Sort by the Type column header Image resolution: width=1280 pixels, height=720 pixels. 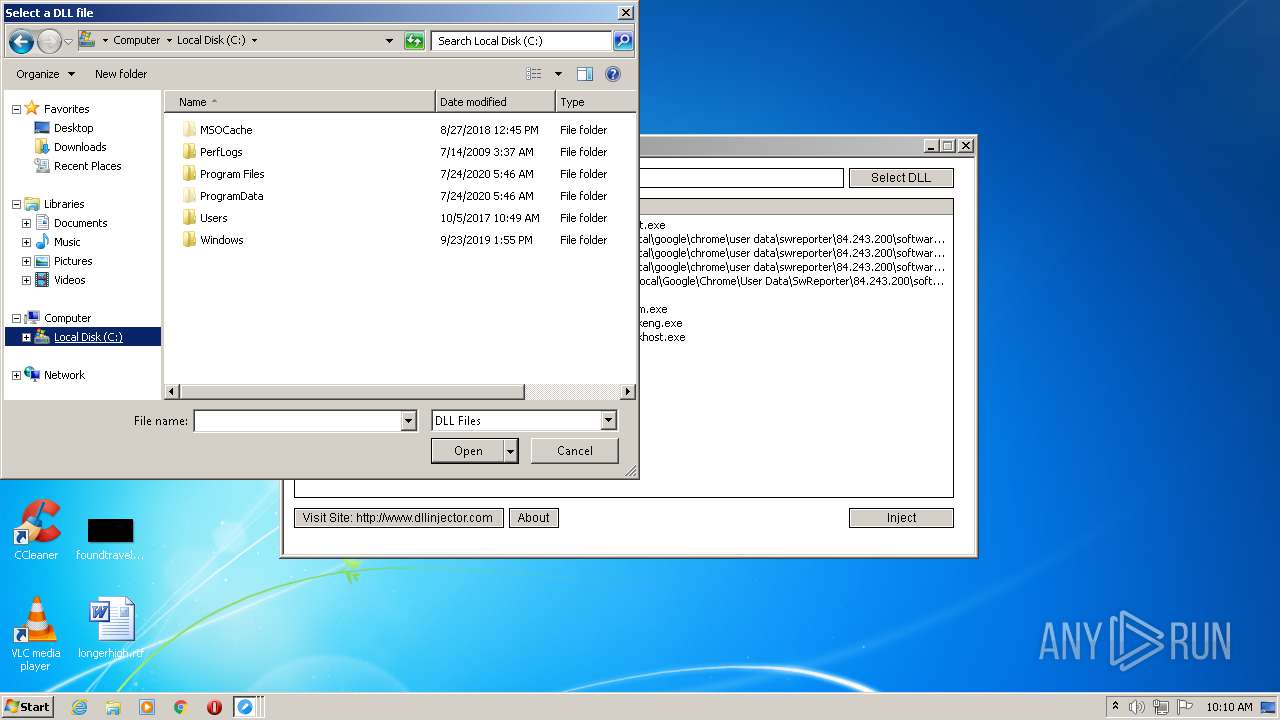(595, 102)
